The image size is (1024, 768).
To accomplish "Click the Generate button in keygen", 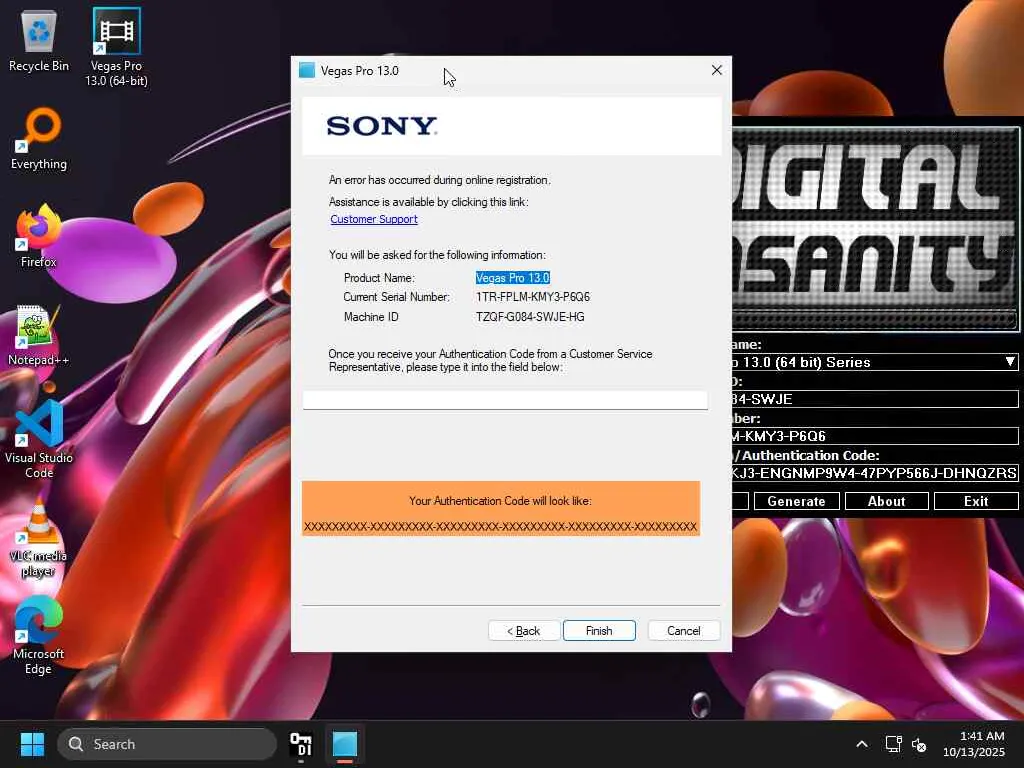I will (x=796, y=501).
